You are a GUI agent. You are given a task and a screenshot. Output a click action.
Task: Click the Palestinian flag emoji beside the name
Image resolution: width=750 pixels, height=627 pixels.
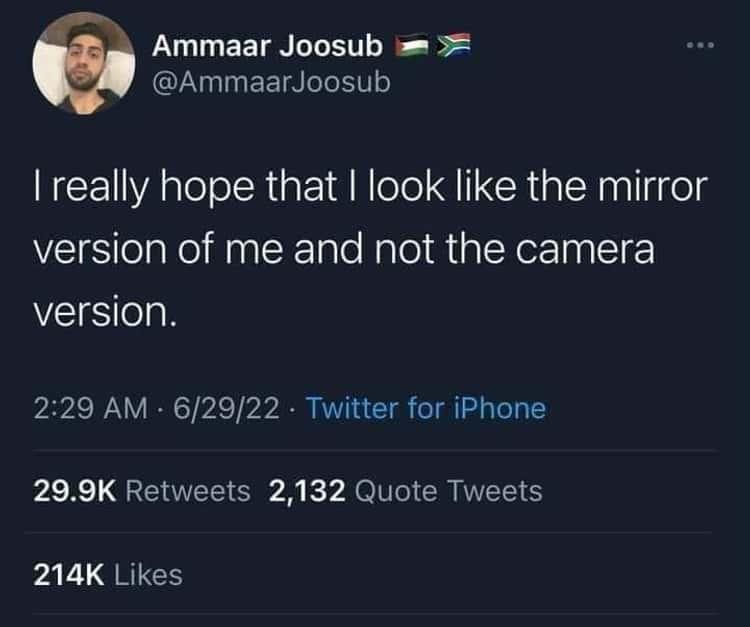(x=411, y=45)
